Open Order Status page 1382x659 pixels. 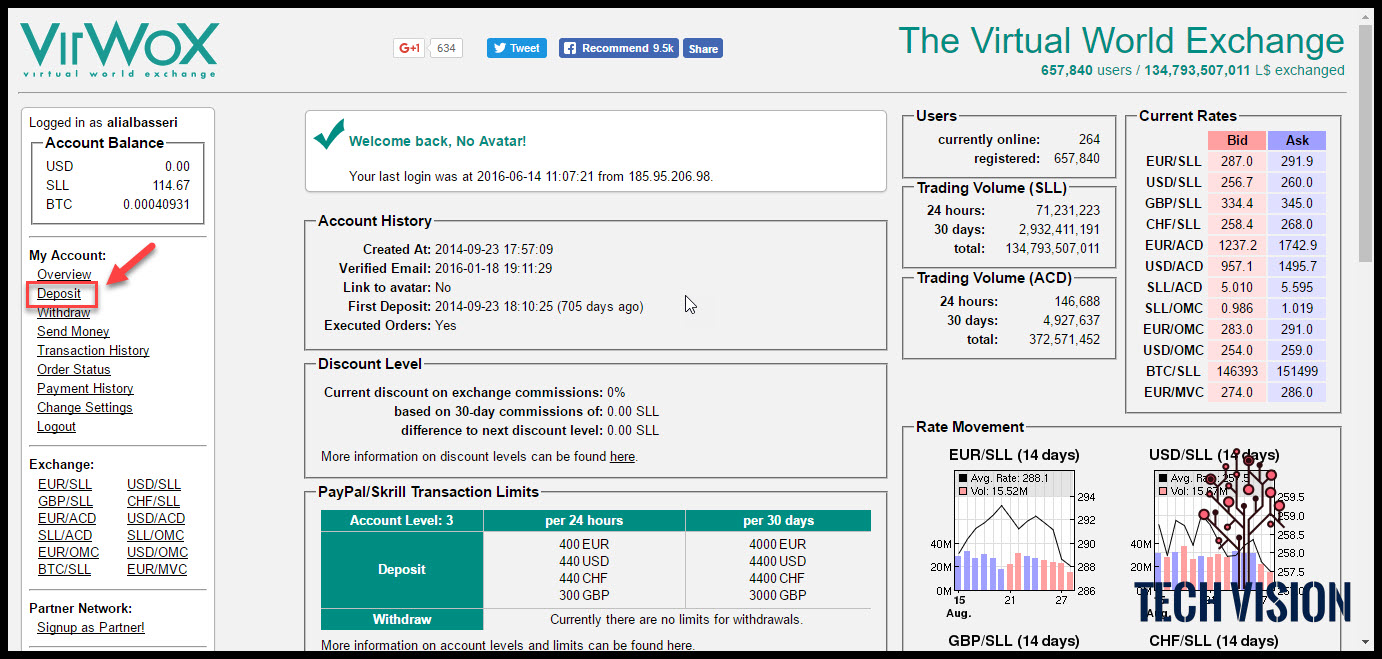[x=74, y=369]
